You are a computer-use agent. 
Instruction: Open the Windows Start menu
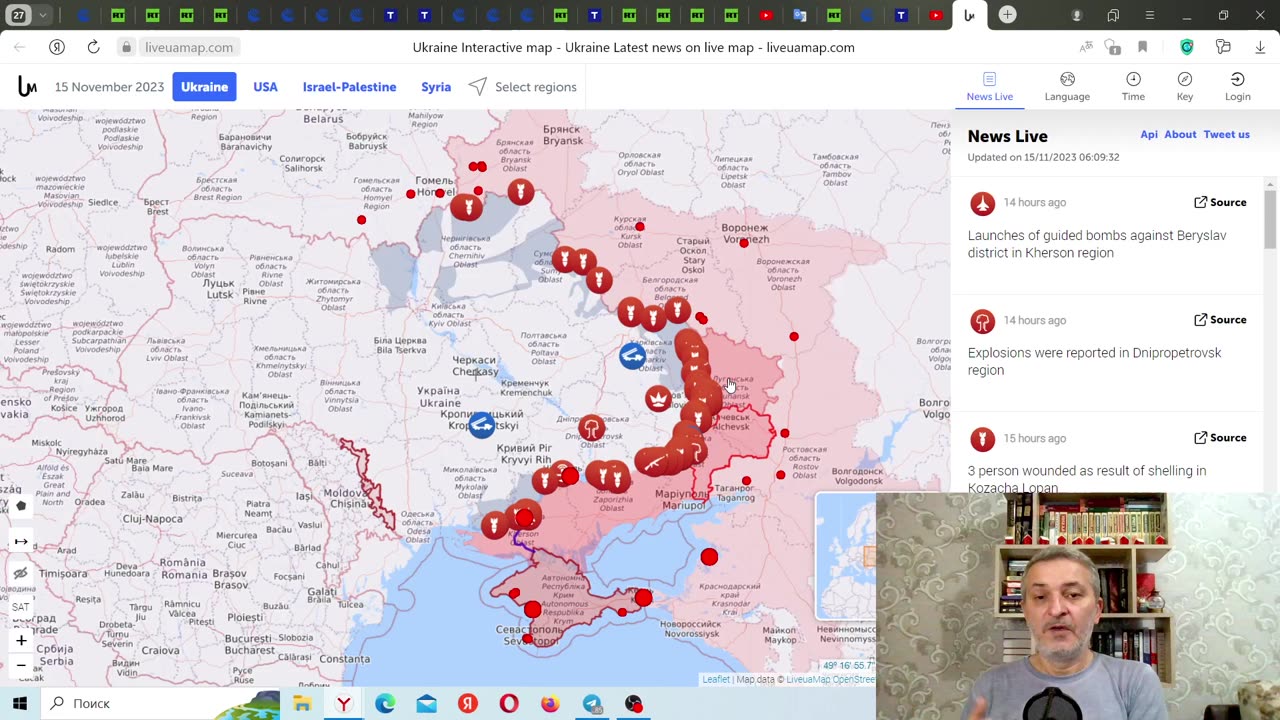[x=19, y=703]
